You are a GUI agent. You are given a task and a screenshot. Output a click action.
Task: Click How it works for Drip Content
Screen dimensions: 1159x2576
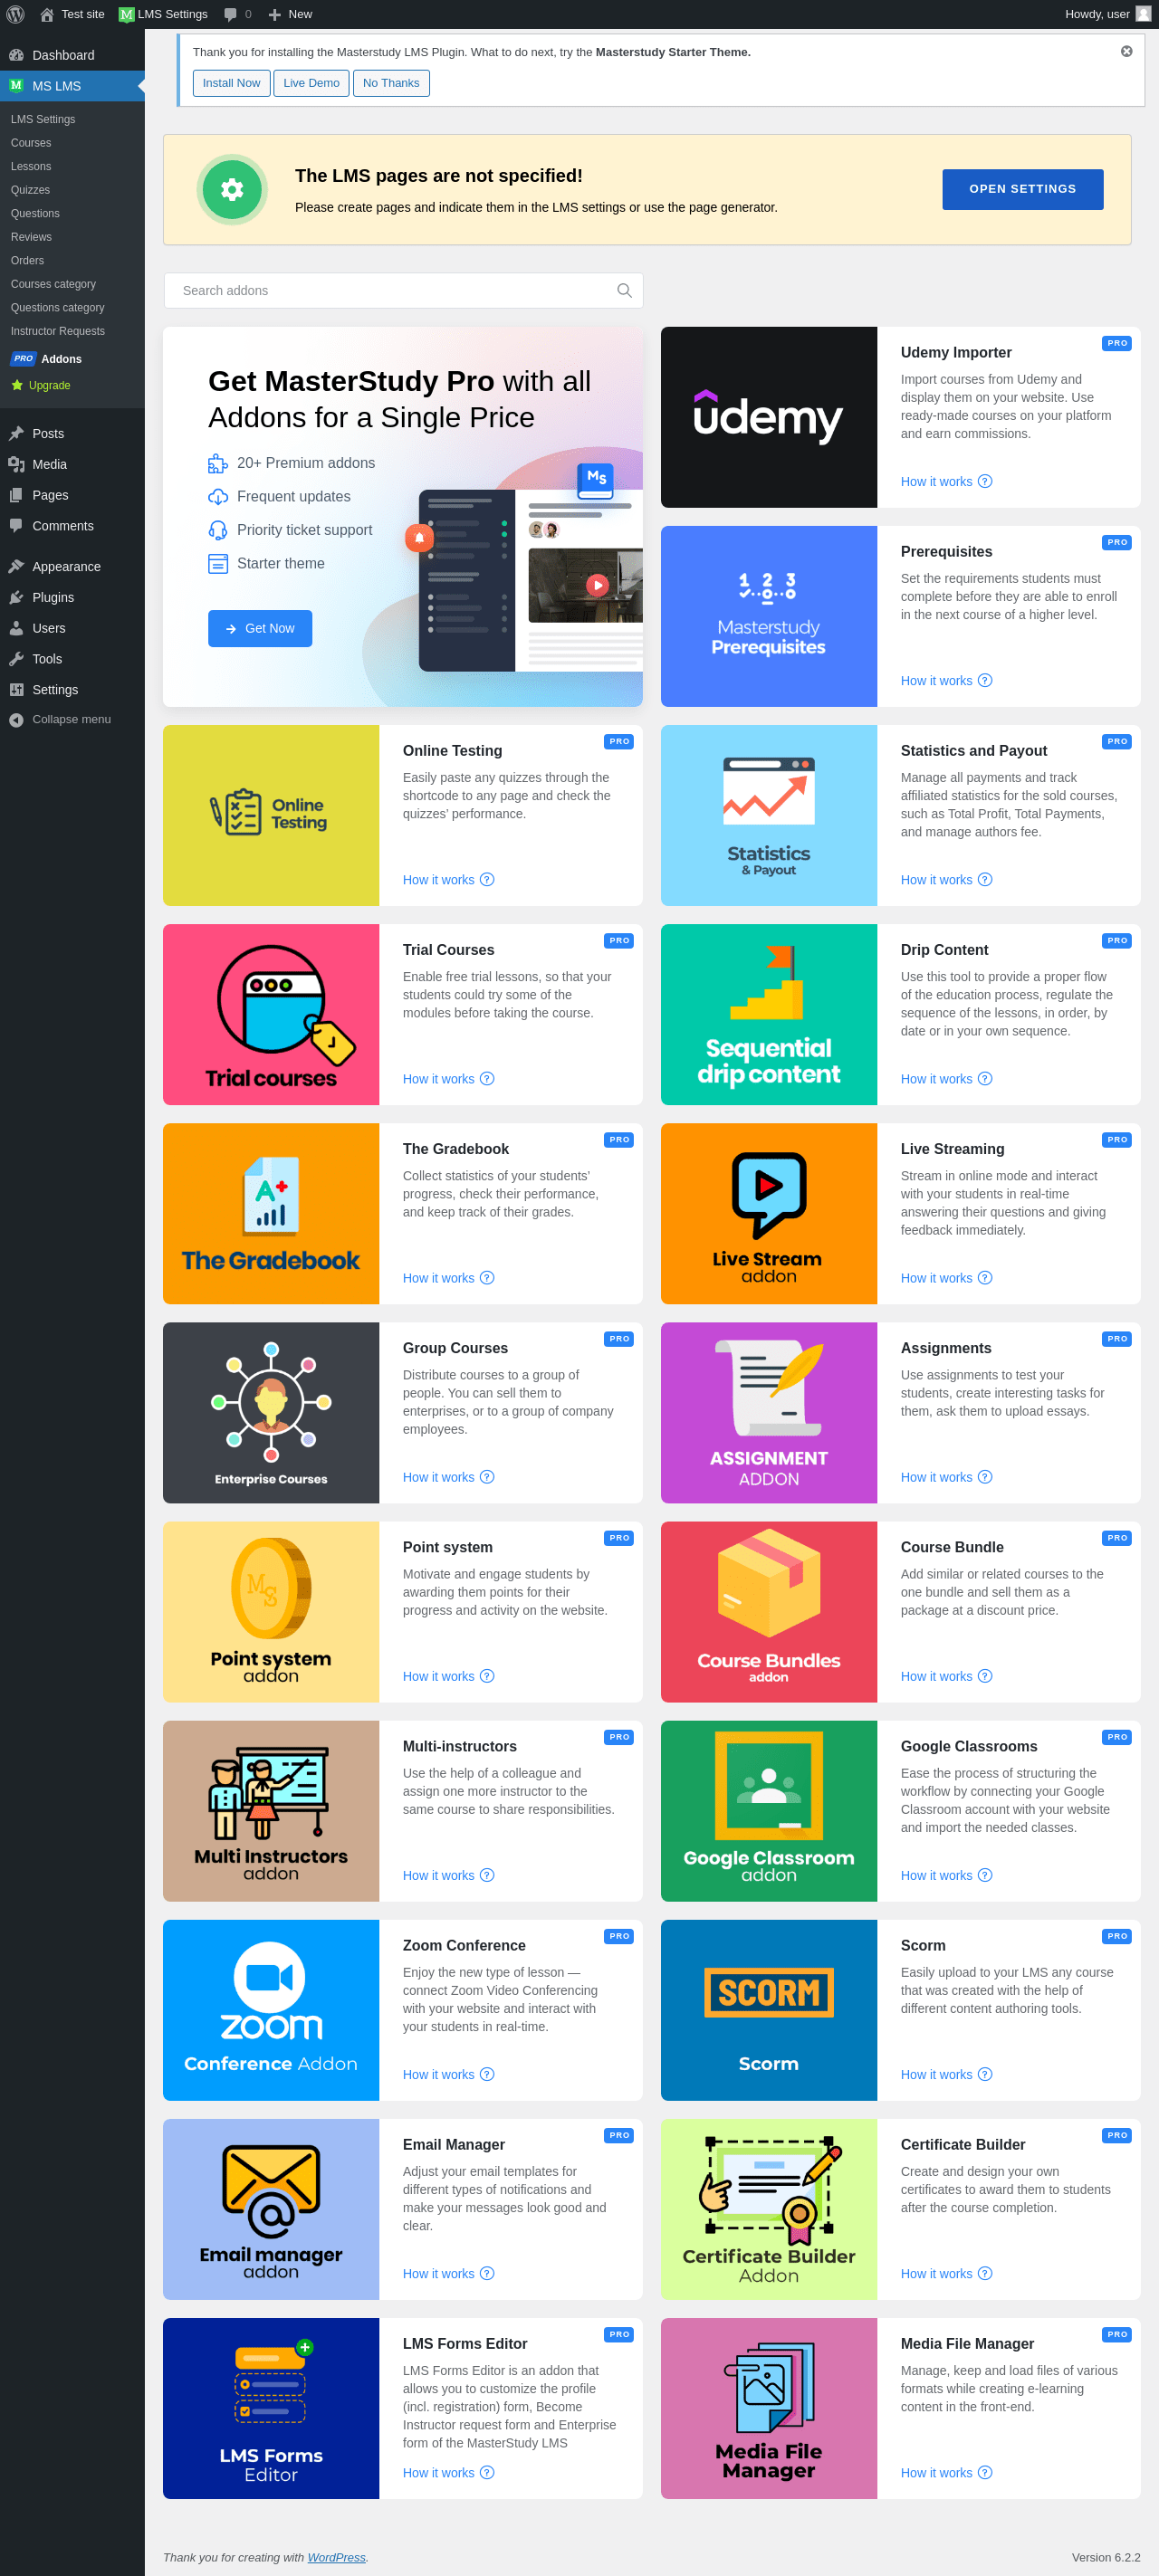[945, 1078]
